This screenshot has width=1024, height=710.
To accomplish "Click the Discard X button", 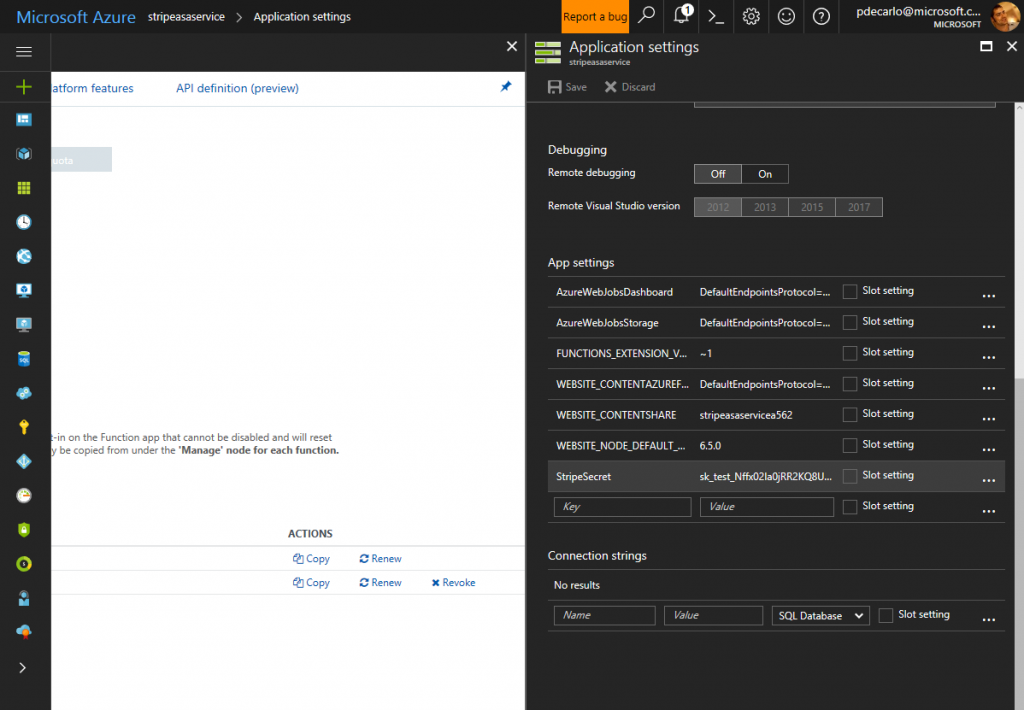I will coord(630,87).
